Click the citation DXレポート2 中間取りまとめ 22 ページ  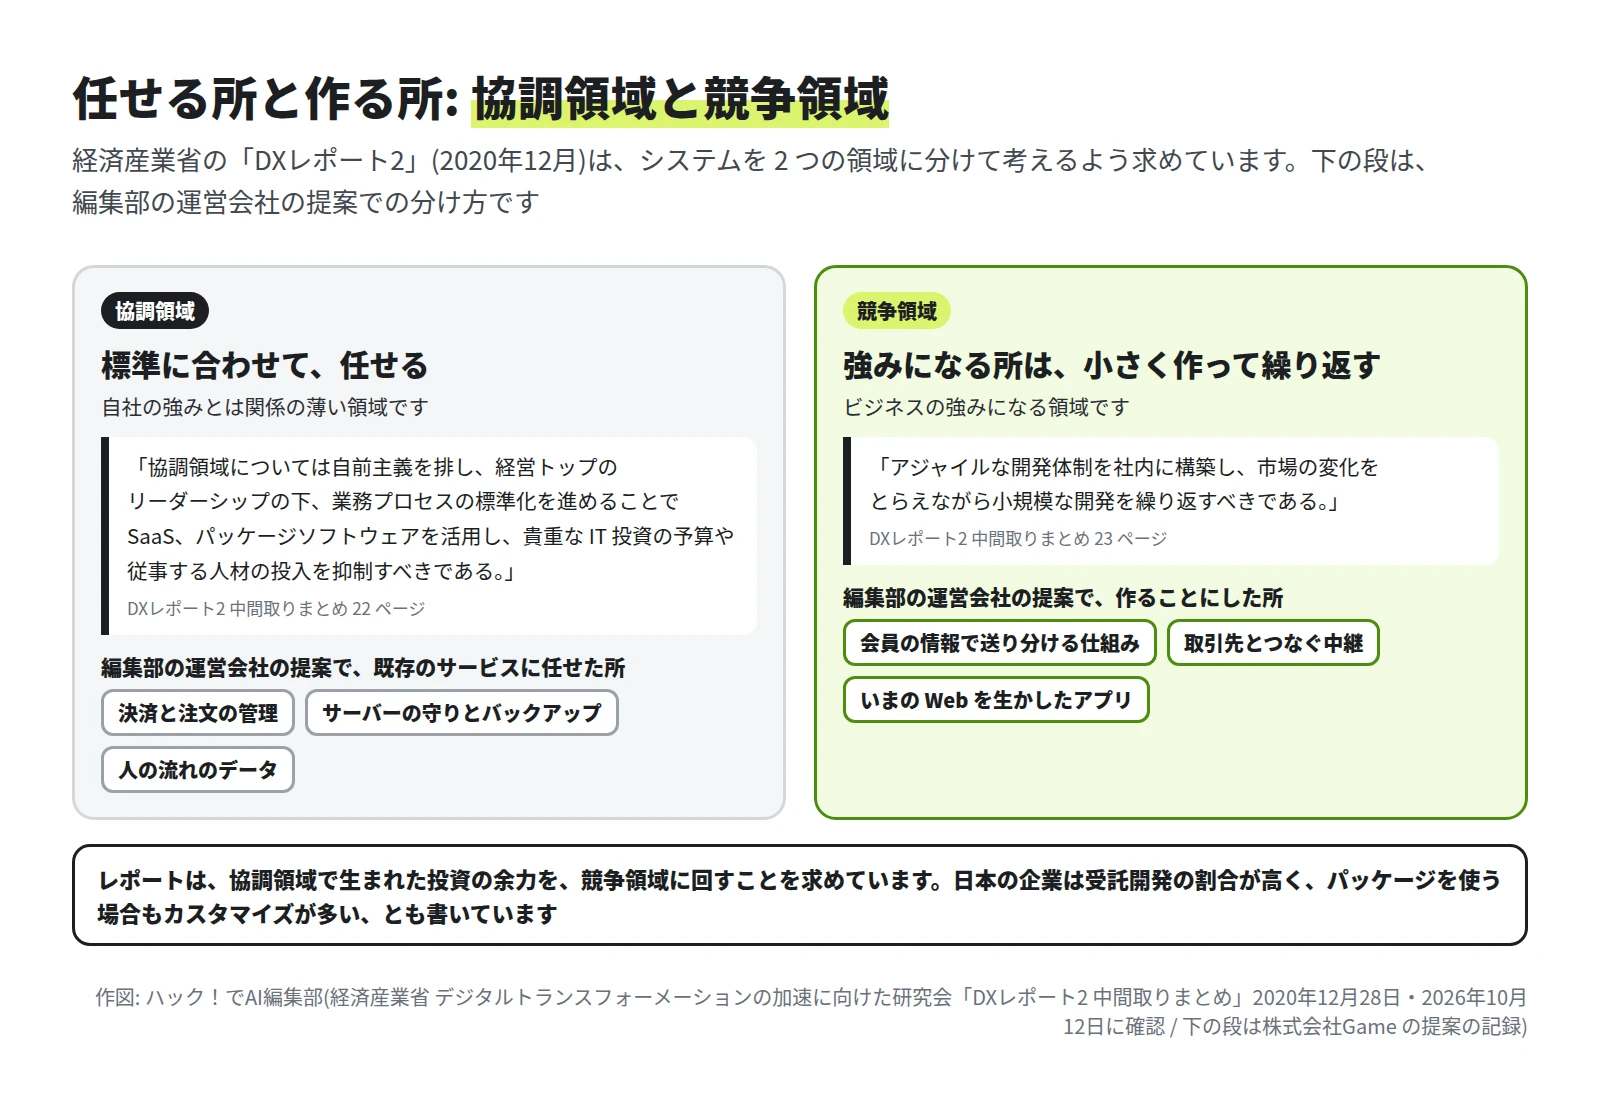(276, 609)
